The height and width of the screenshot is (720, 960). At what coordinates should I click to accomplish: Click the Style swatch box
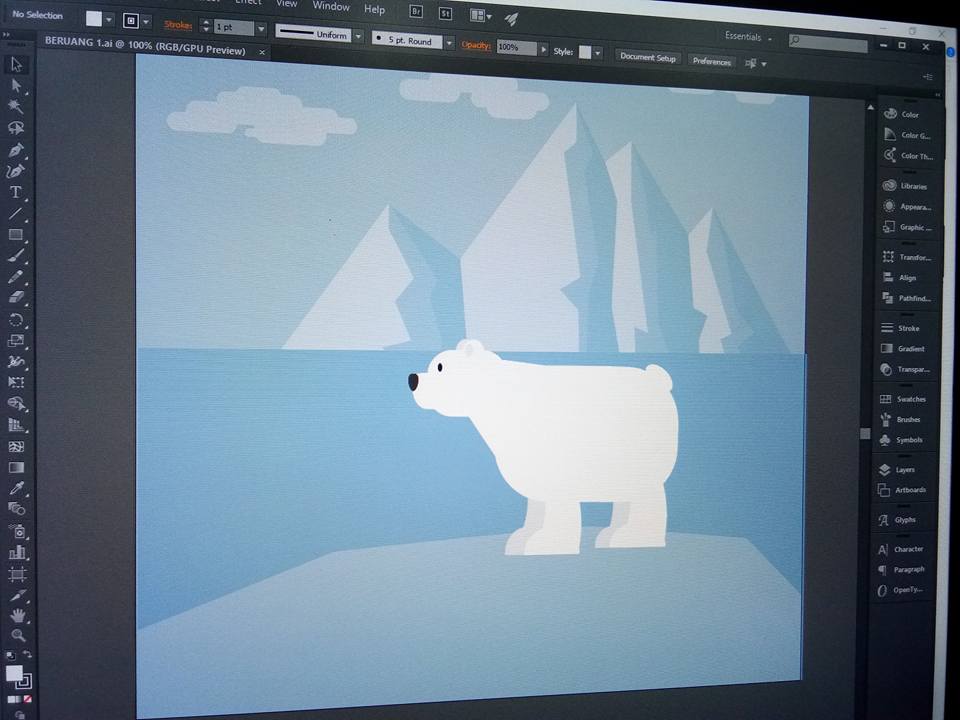[x=585, y=53]
